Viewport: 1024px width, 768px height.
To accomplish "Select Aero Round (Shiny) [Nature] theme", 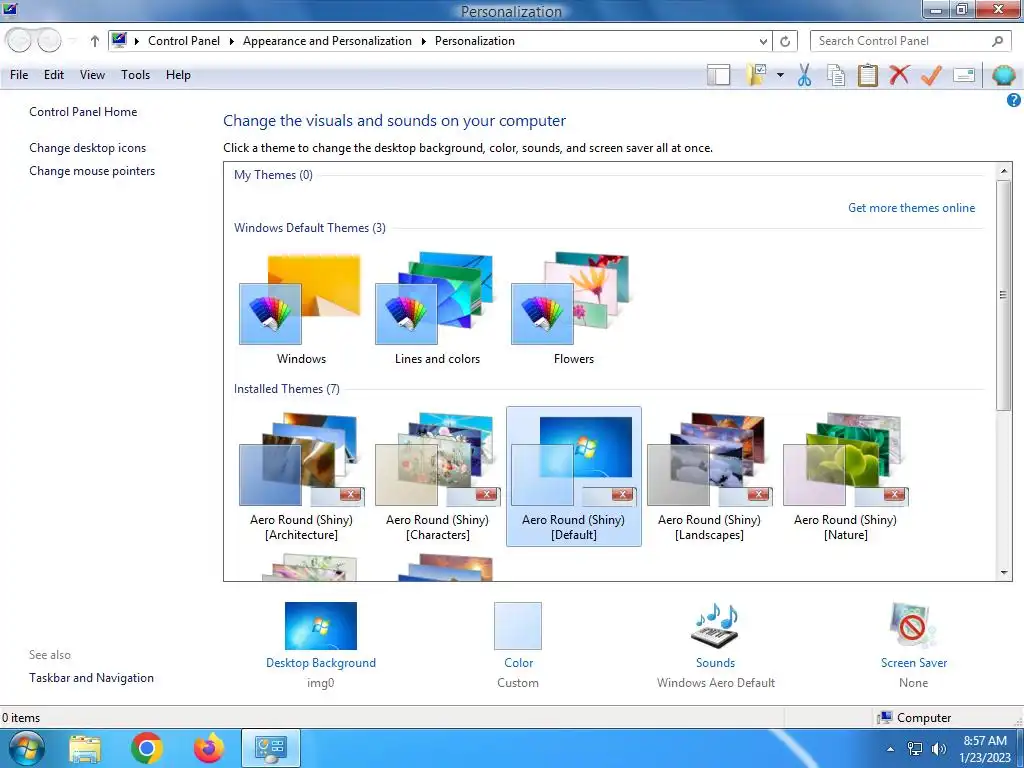I will coord(845,477).
